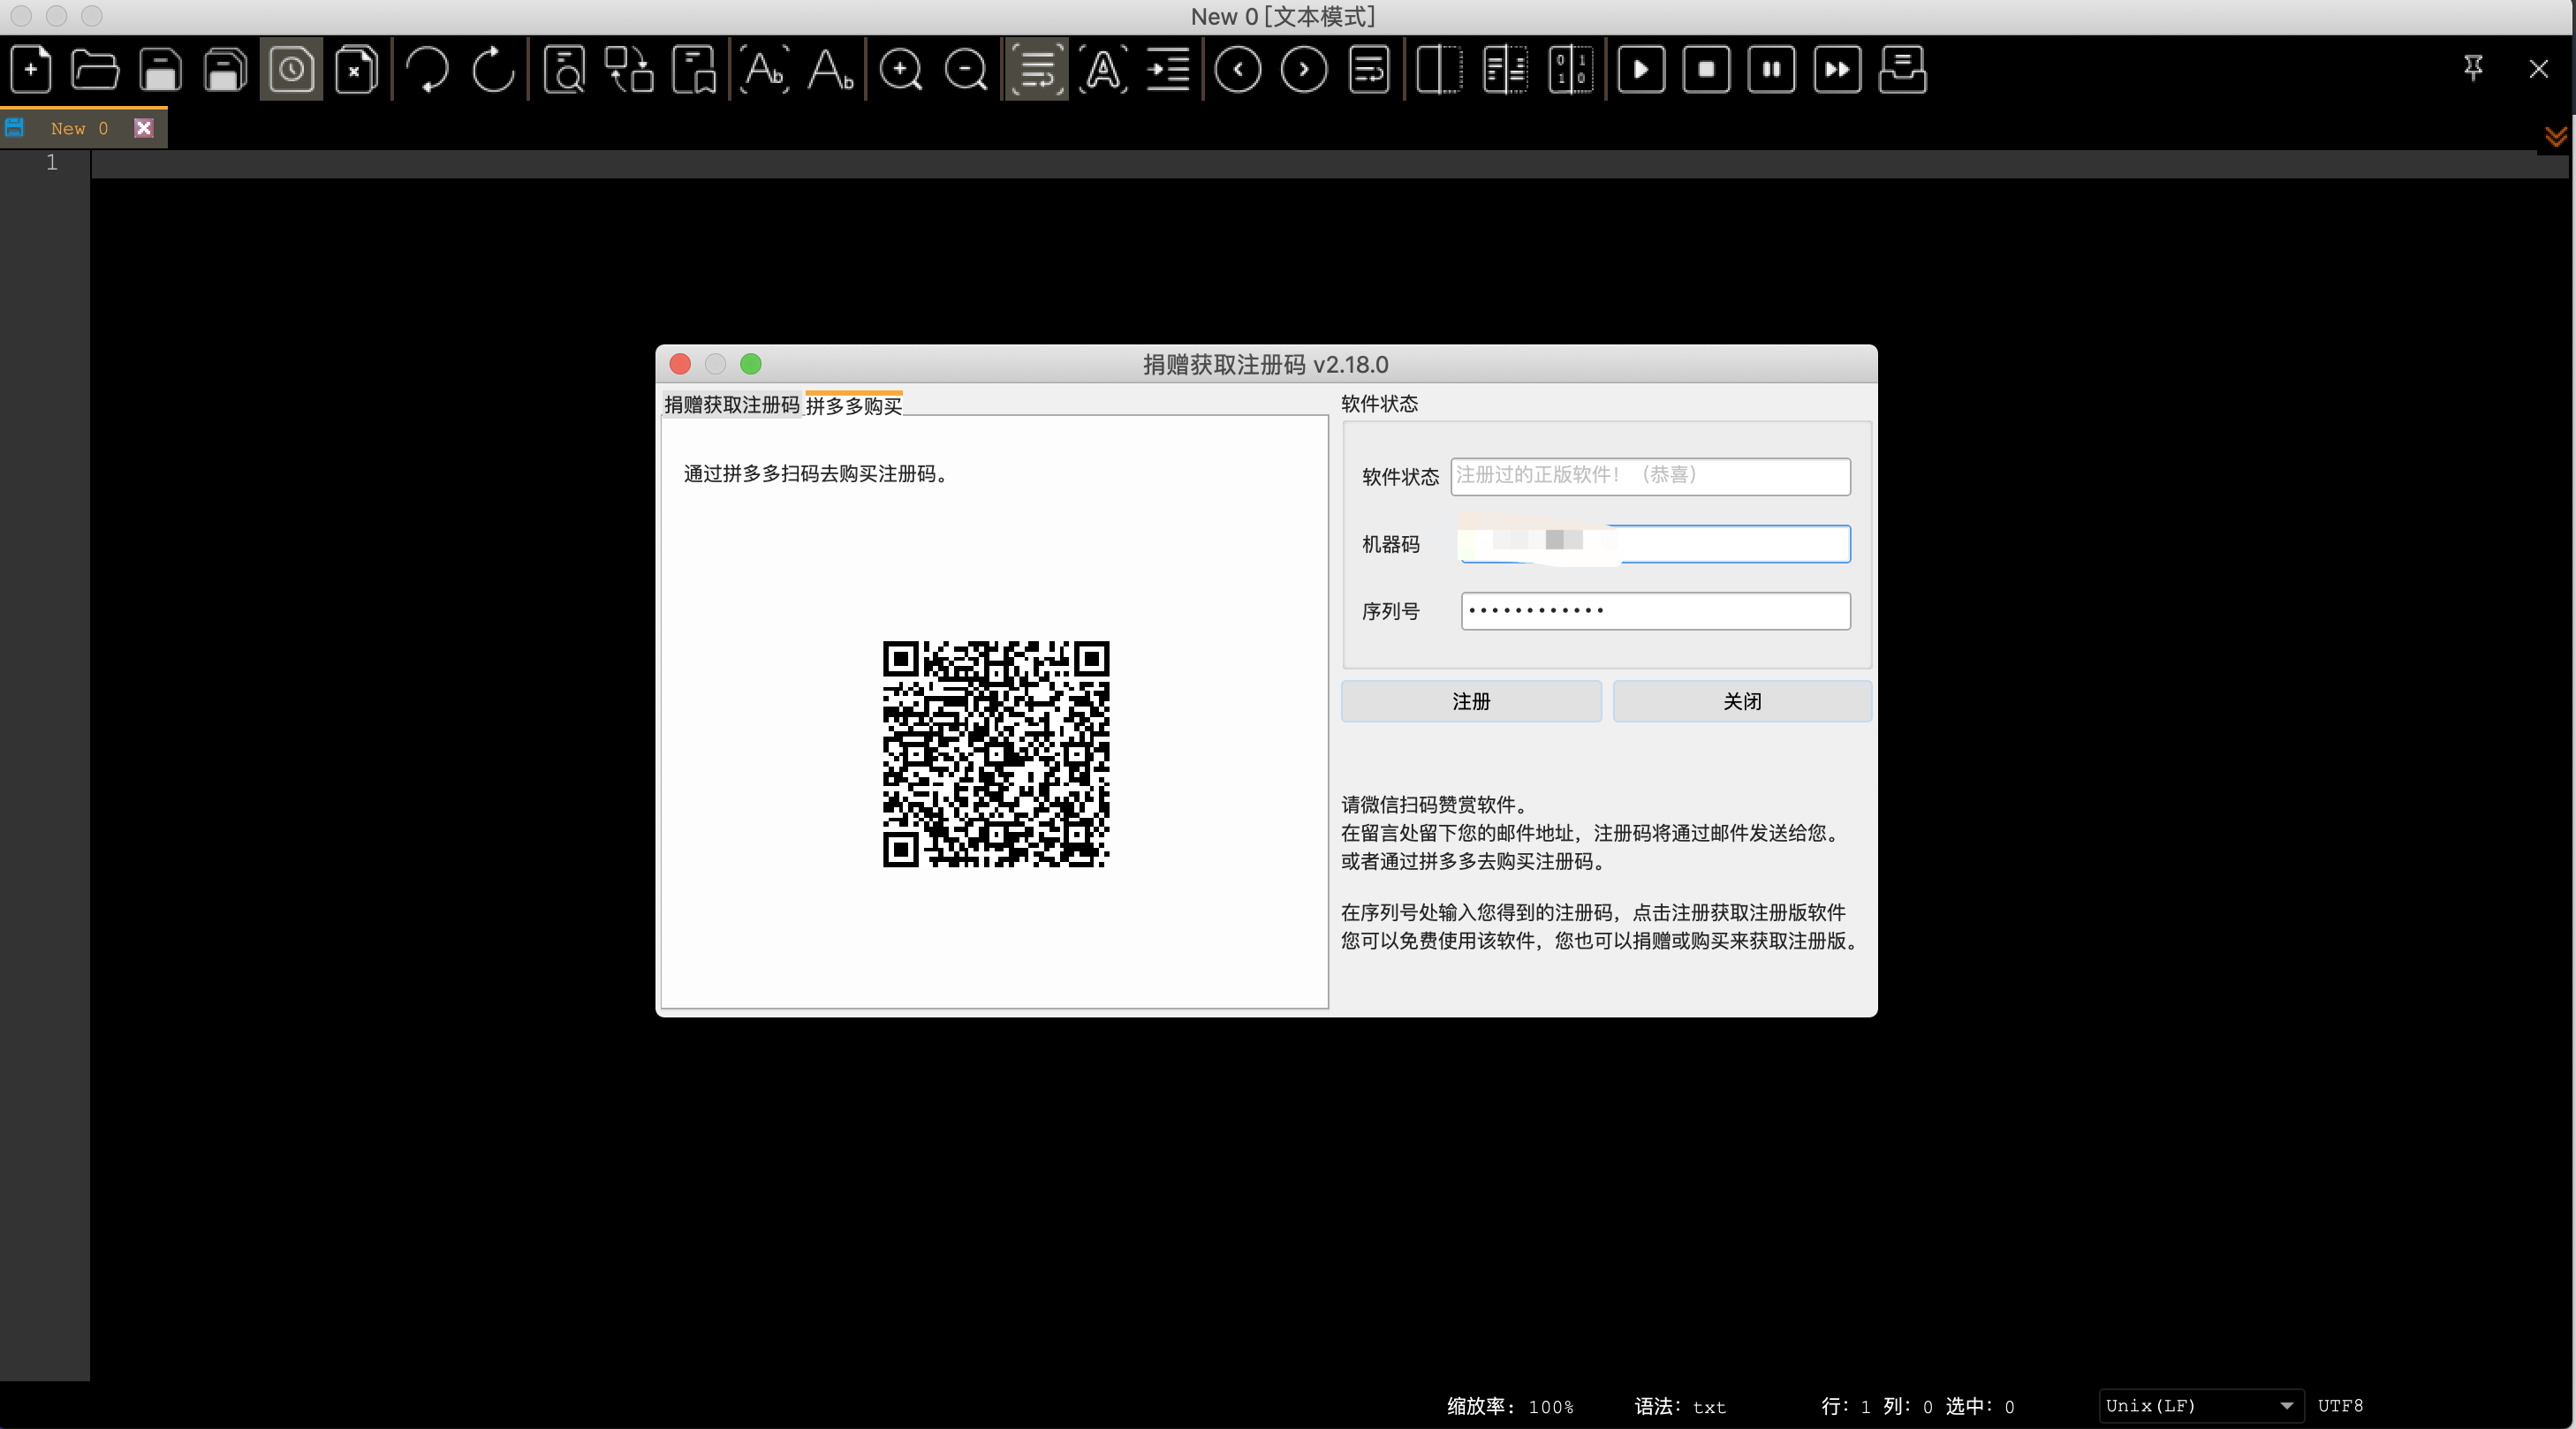Screen dimensions: 2576x1429
Task: Click the 行: 1 status entry
Action: [x=1845, y=1406]
